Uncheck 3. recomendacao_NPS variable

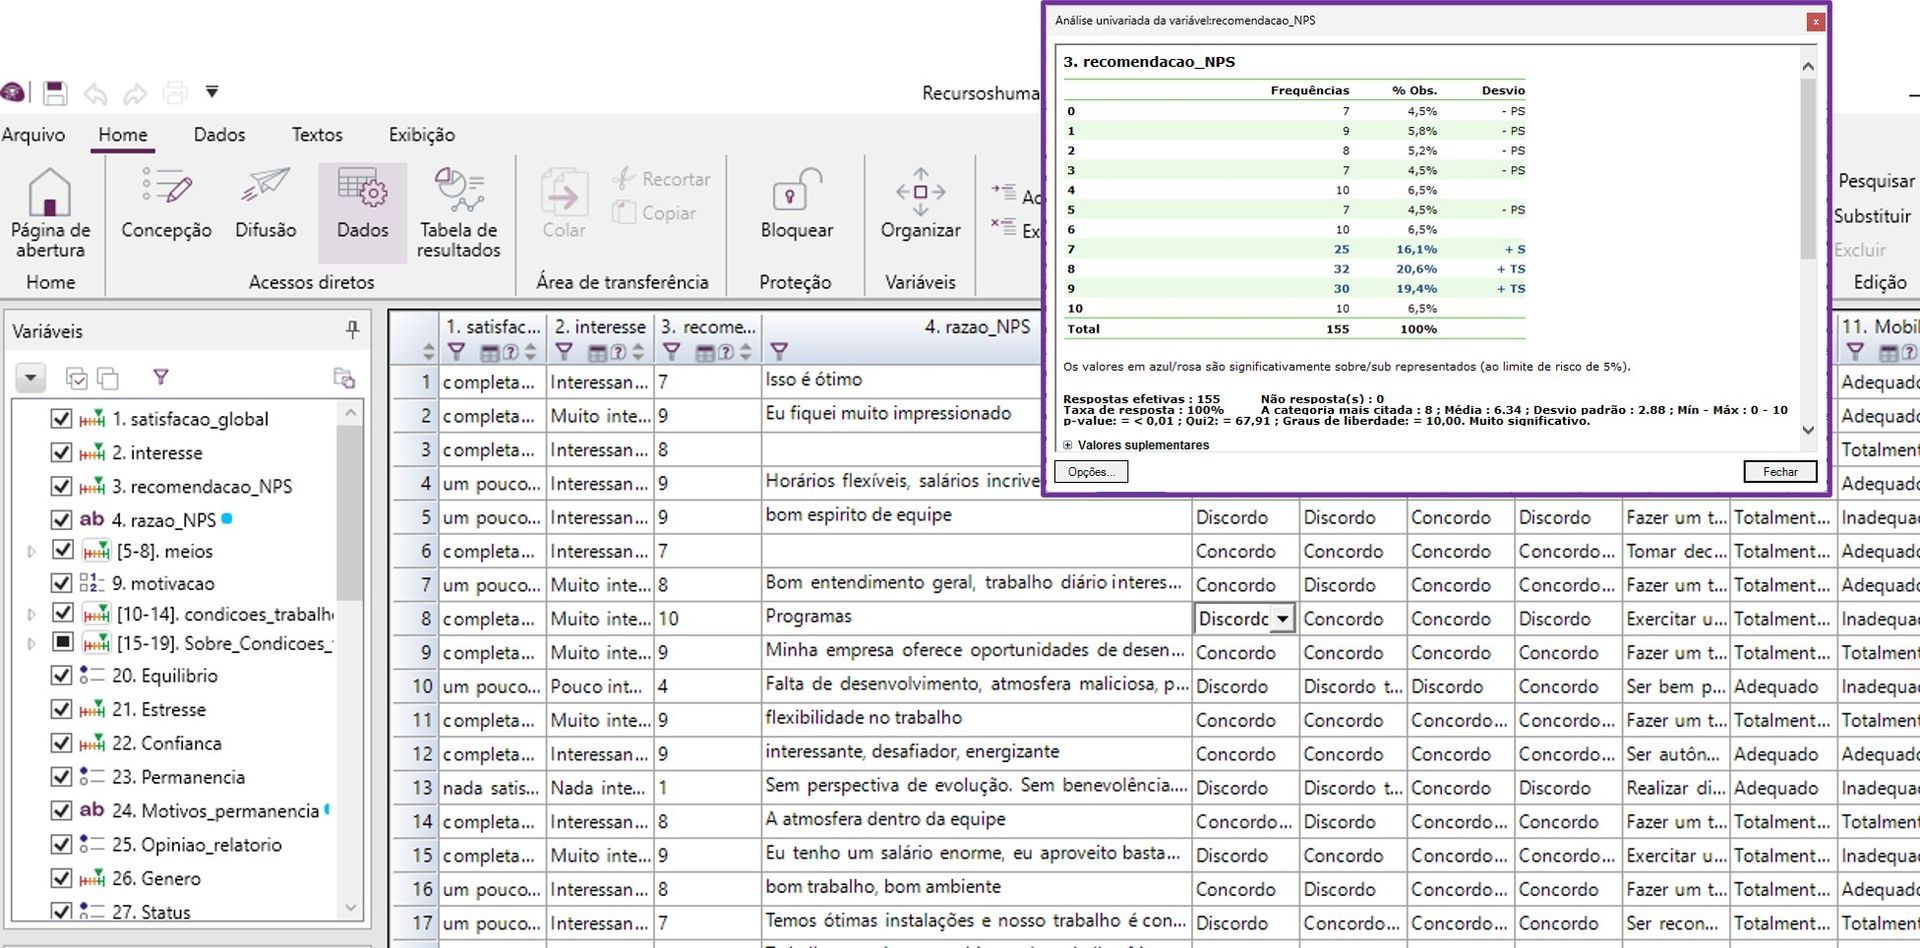[61, 487]
